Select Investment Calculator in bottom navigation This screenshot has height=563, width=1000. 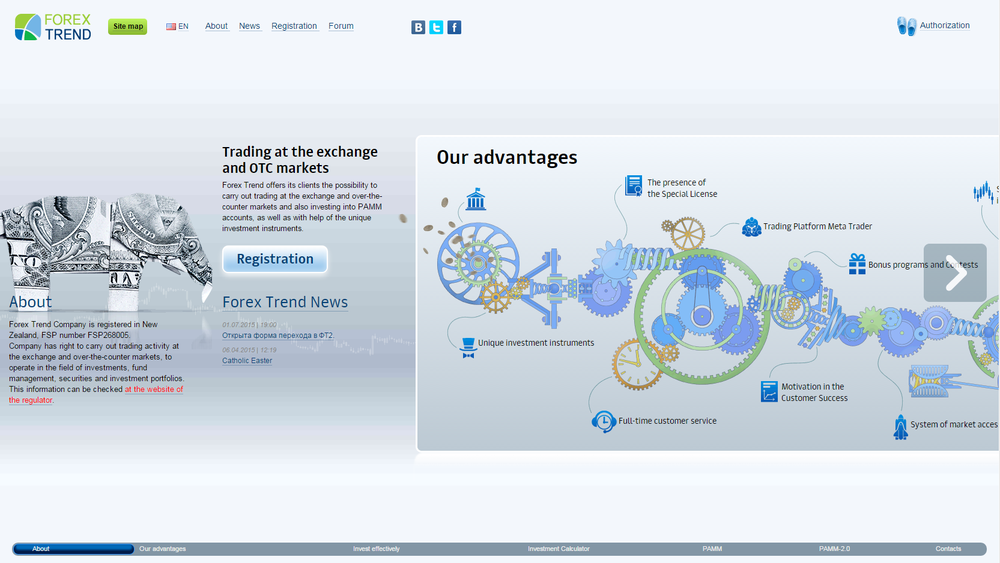tap(559, 549)
